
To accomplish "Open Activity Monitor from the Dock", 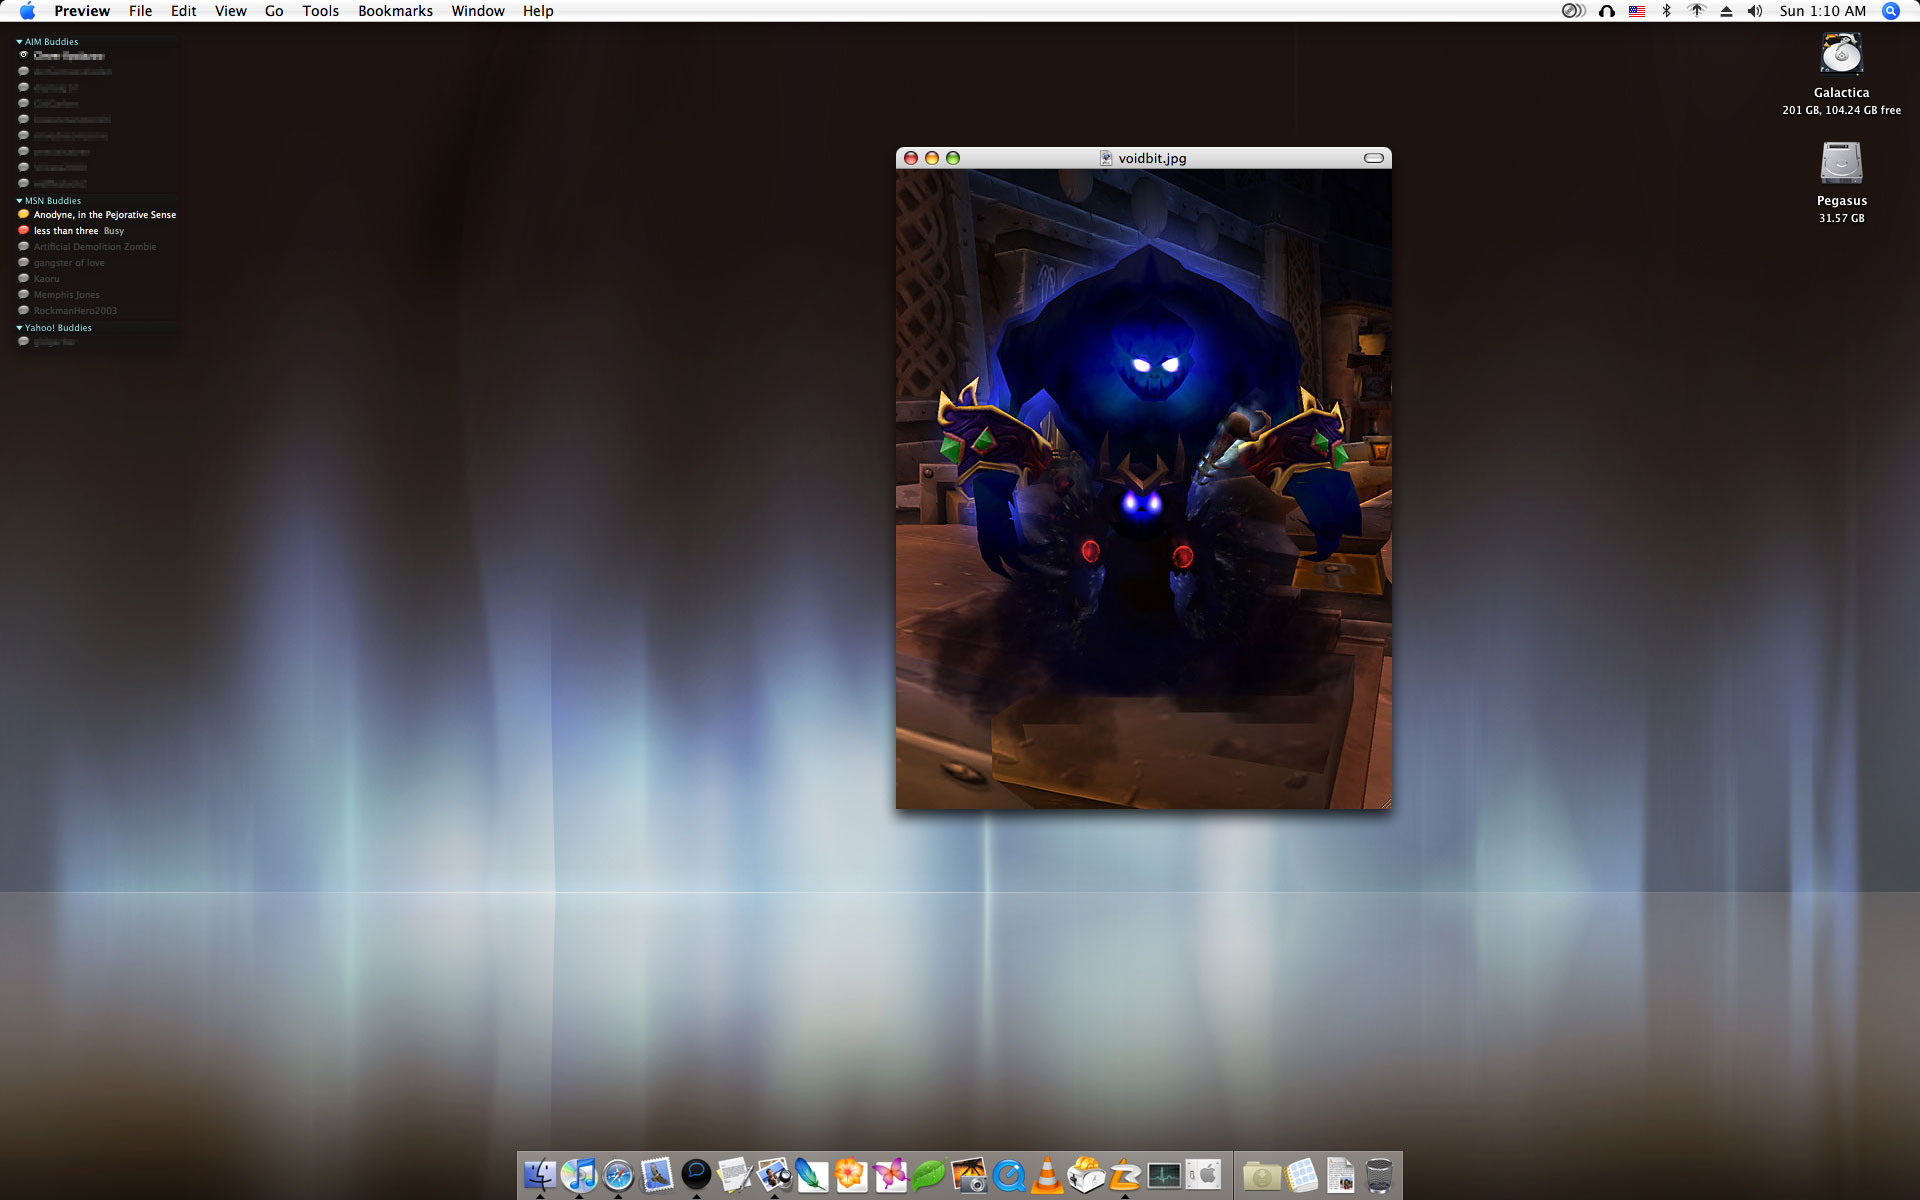I will coord(1164,1175).
